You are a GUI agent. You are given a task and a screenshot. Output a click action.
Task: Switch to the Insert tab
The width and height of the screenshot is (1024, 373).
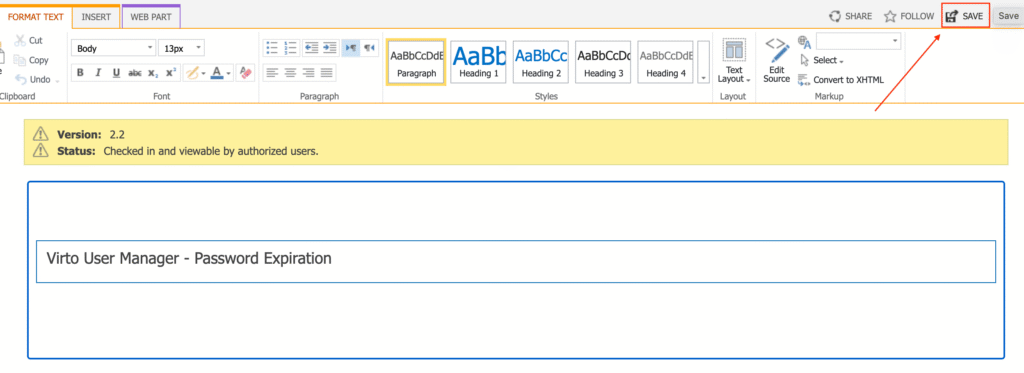(96, 17)
